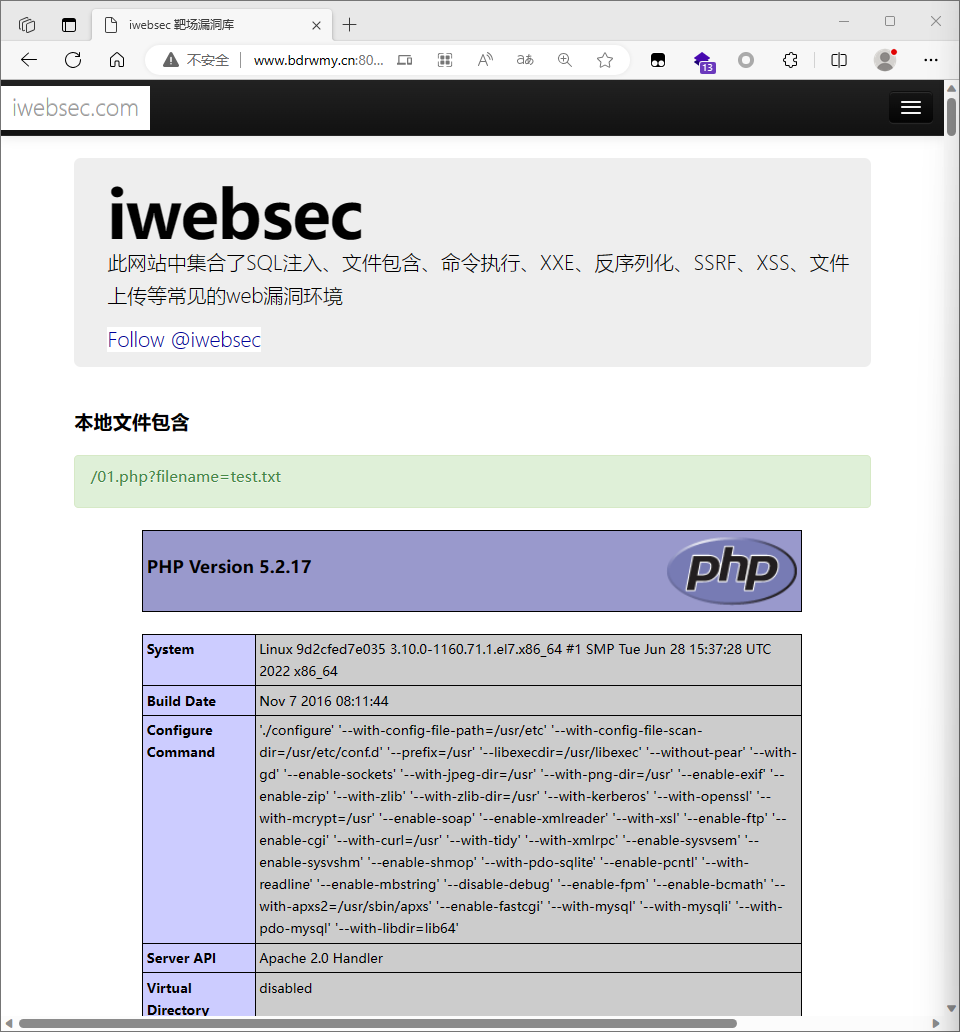Click the scroll down arrow
Image resolution: width=960 pixels, height=1032 pixels.
[x=951, y=1008]
